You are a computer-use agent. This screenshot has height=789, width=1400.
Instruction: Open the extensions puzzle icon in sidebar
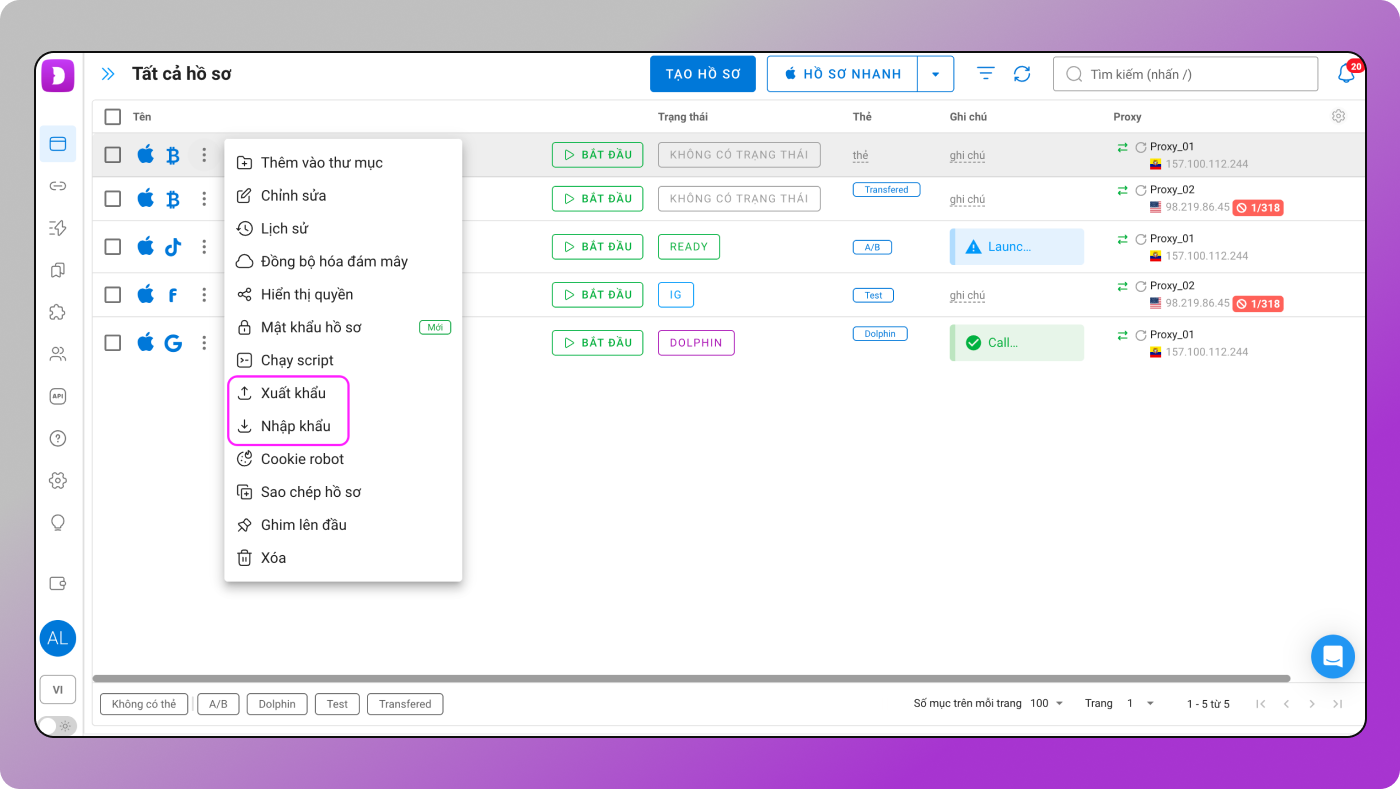tap(58, 312)
